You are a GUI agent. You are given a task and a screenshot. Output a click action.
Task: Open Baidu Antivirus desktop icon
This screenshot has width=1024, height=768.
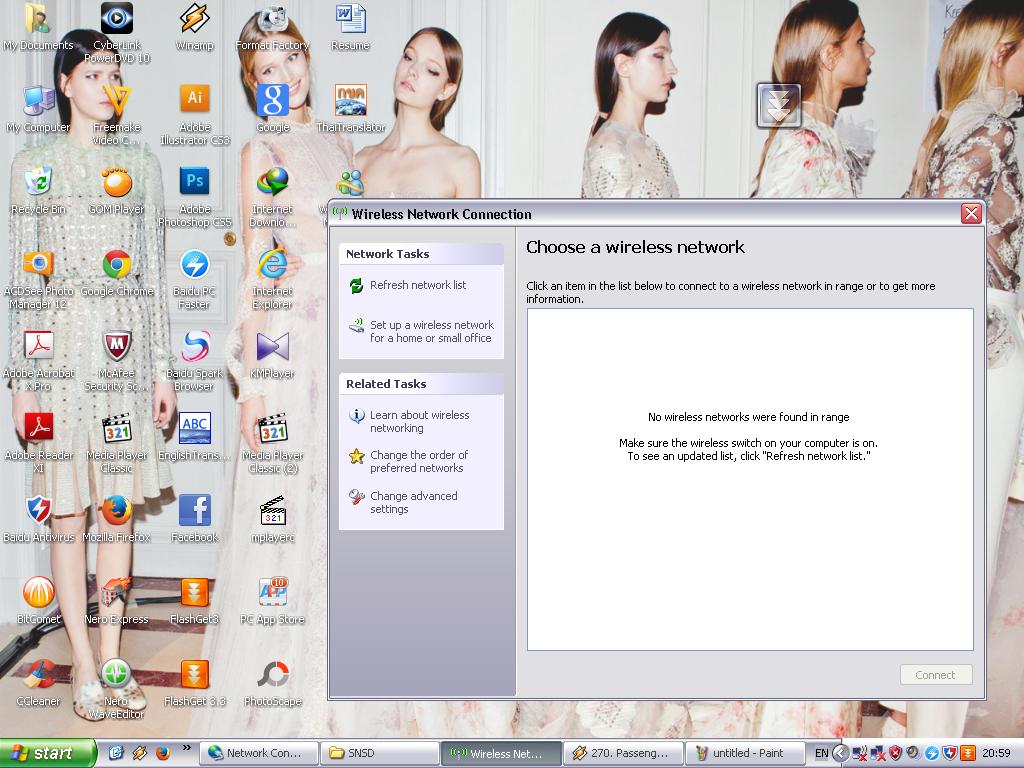pos(38,519)
